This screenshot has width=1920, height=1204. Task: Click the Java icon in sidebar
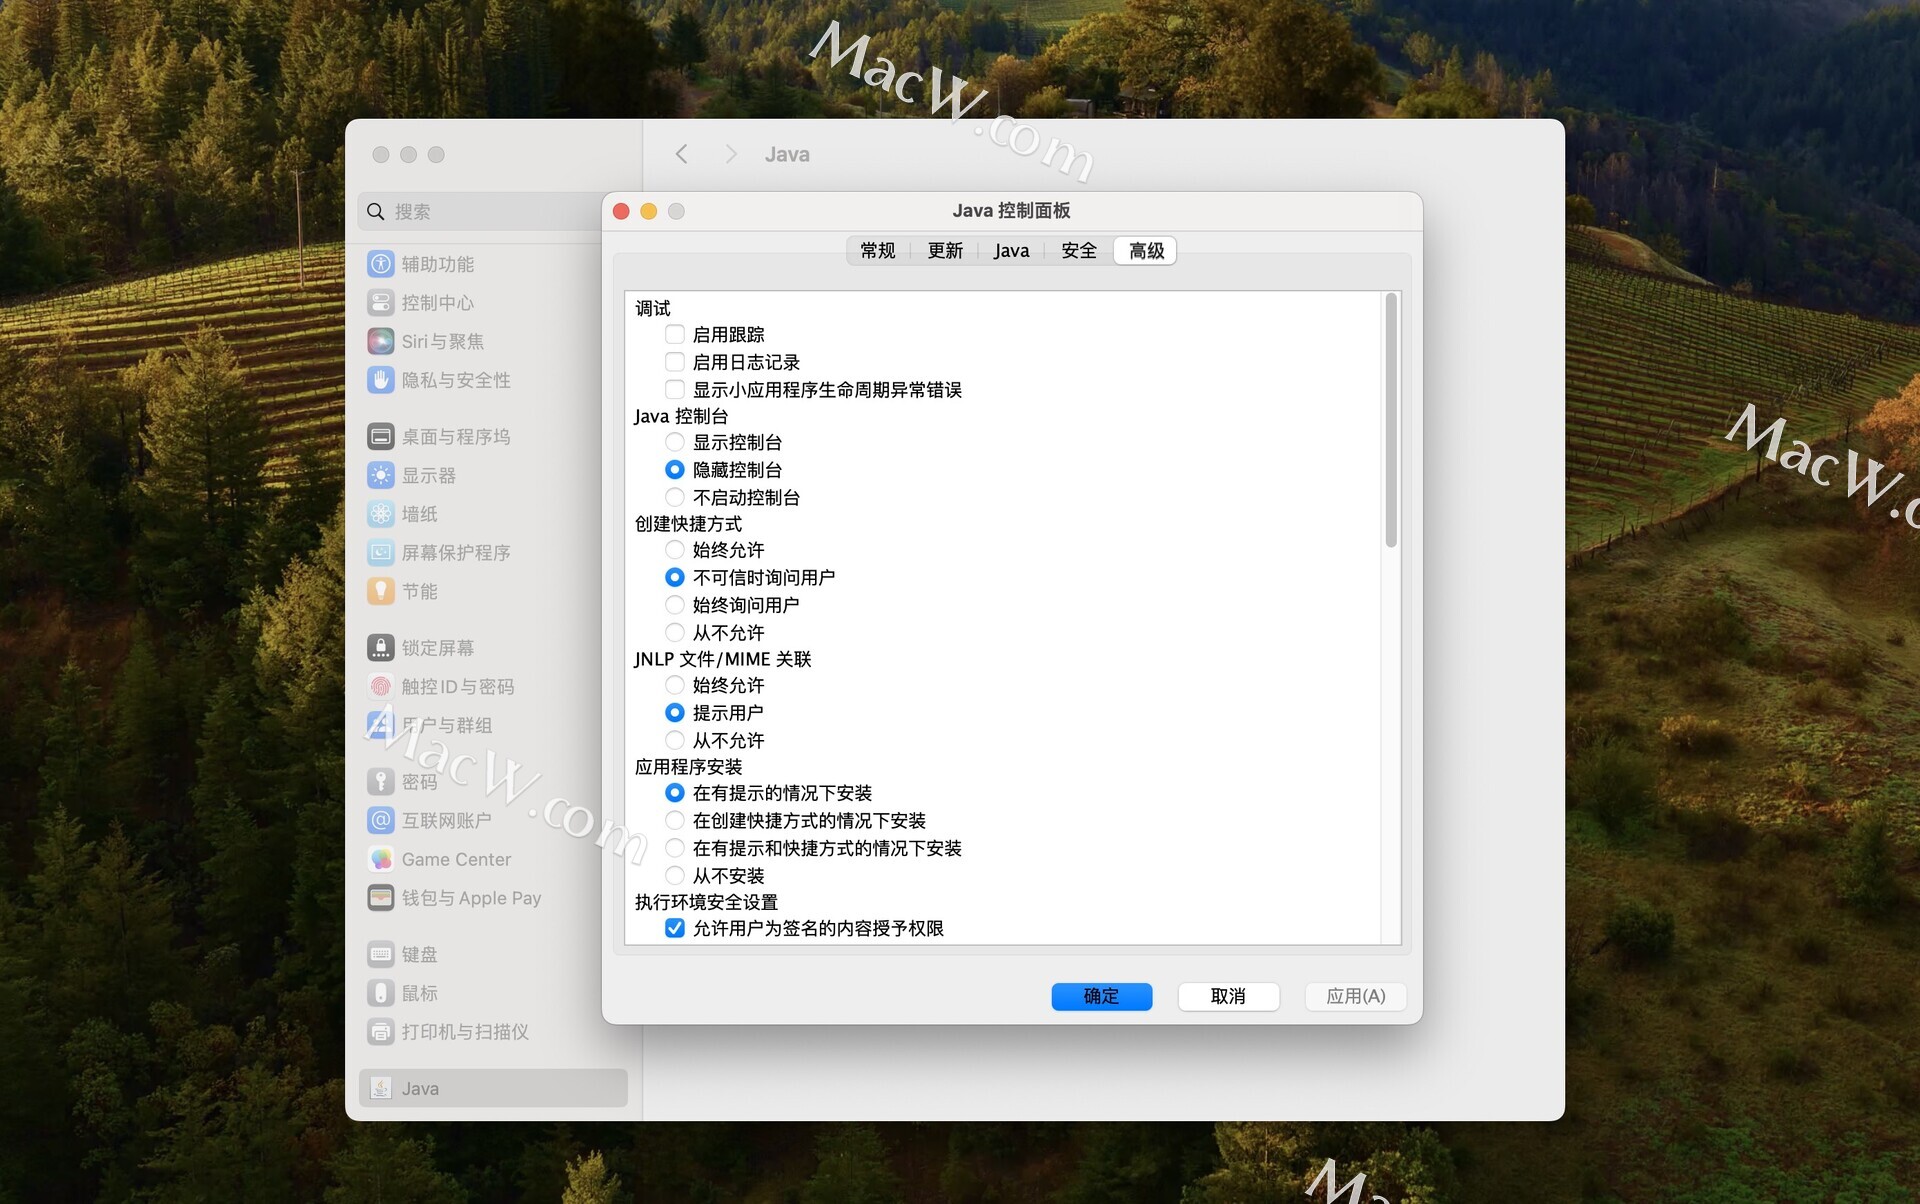click(x=380, y=1089)
